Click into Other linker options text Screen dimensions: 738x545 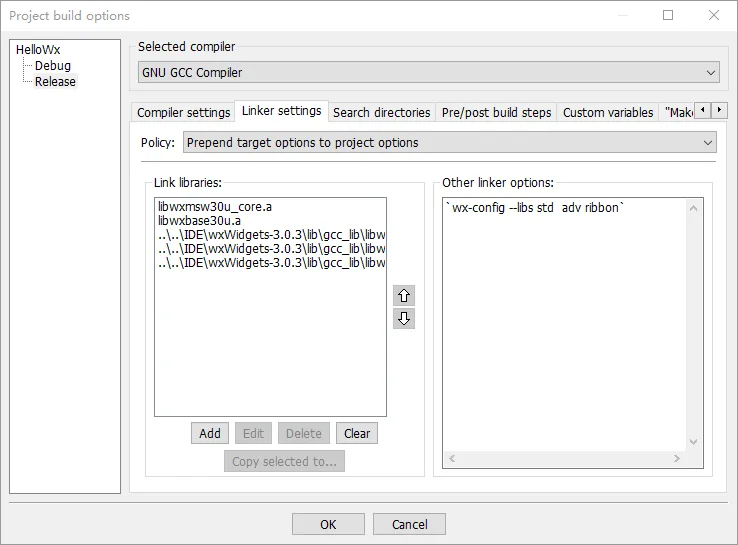pyautogui.click(x=565, y=325)
